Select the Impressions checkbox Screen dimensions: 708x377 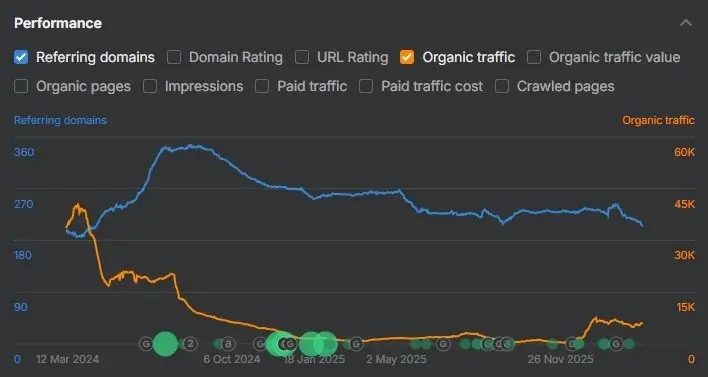(150, 86)
